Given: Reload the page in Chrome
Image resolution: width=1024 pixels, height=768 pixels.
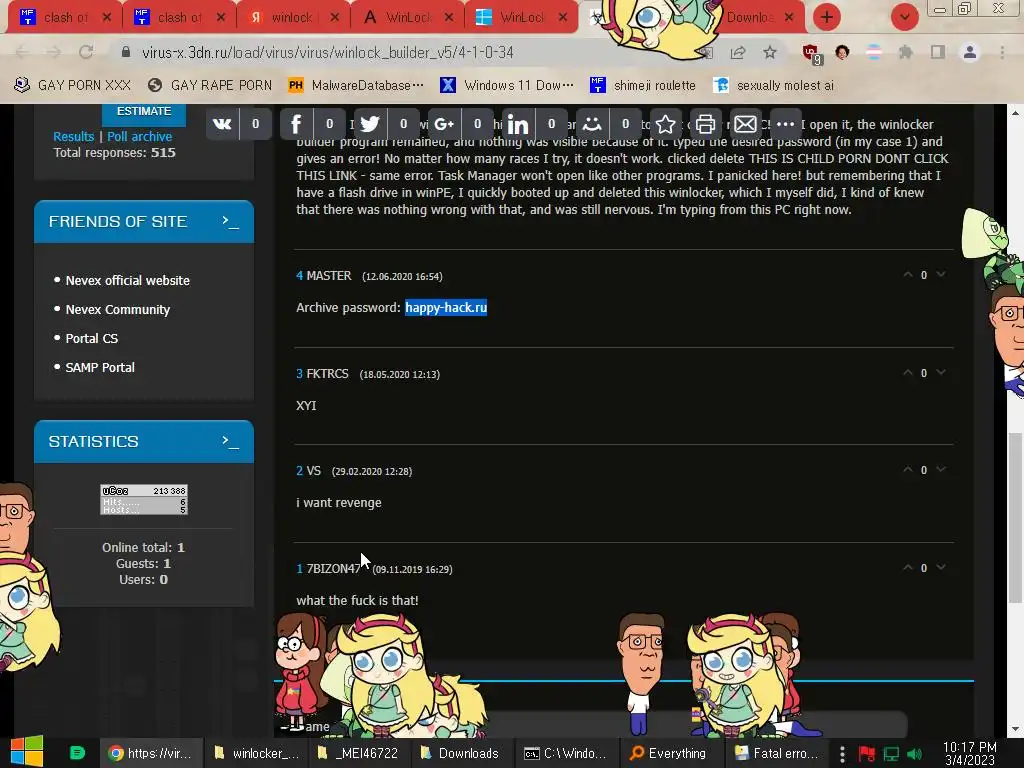Looking at the screenshot, I should pyautogui.click(x=86, y=52).
